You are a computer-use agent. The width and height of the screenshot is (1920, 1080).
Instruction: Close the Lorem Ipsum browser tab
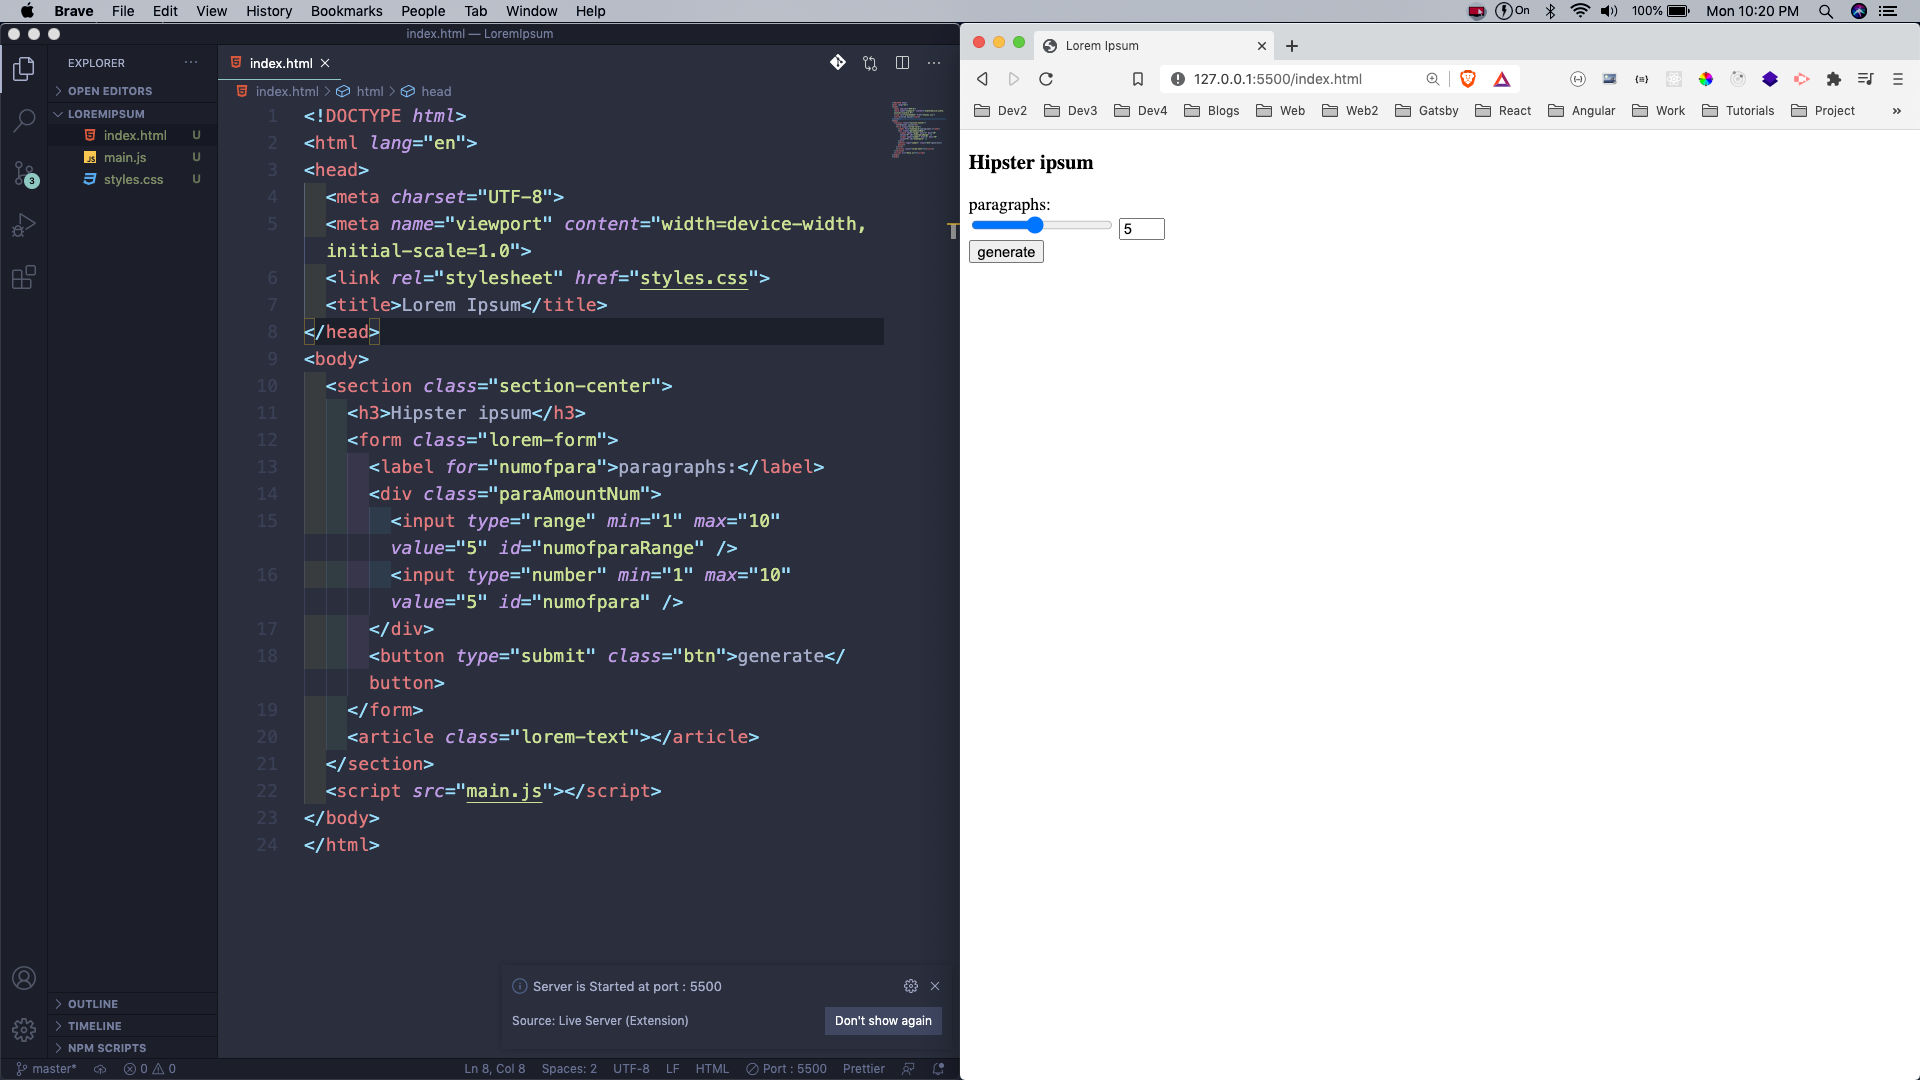[1262, 46]
